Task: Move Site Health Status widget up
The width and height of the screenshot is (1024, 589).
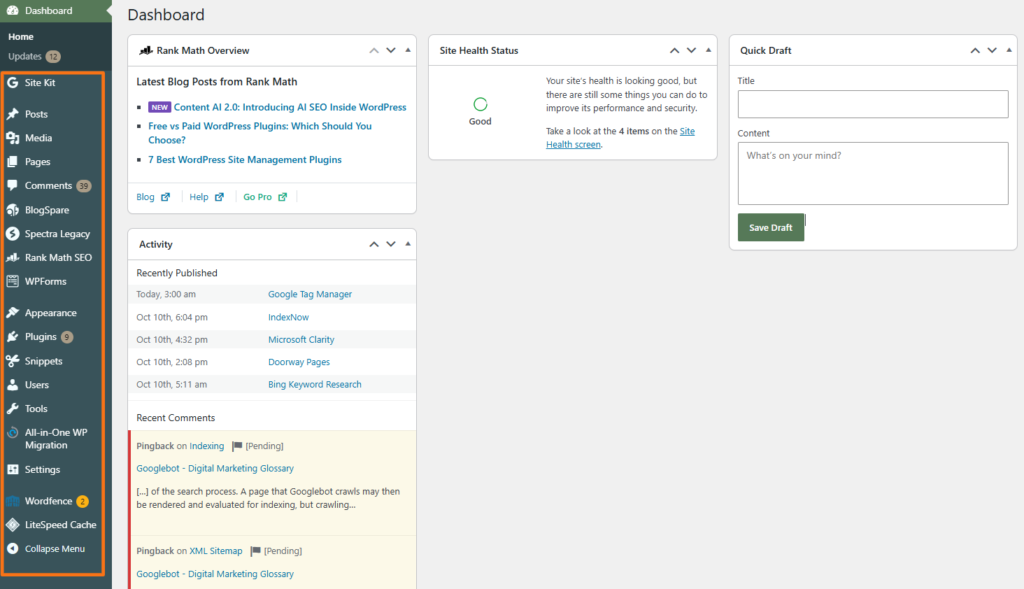Action: [674, 50]
